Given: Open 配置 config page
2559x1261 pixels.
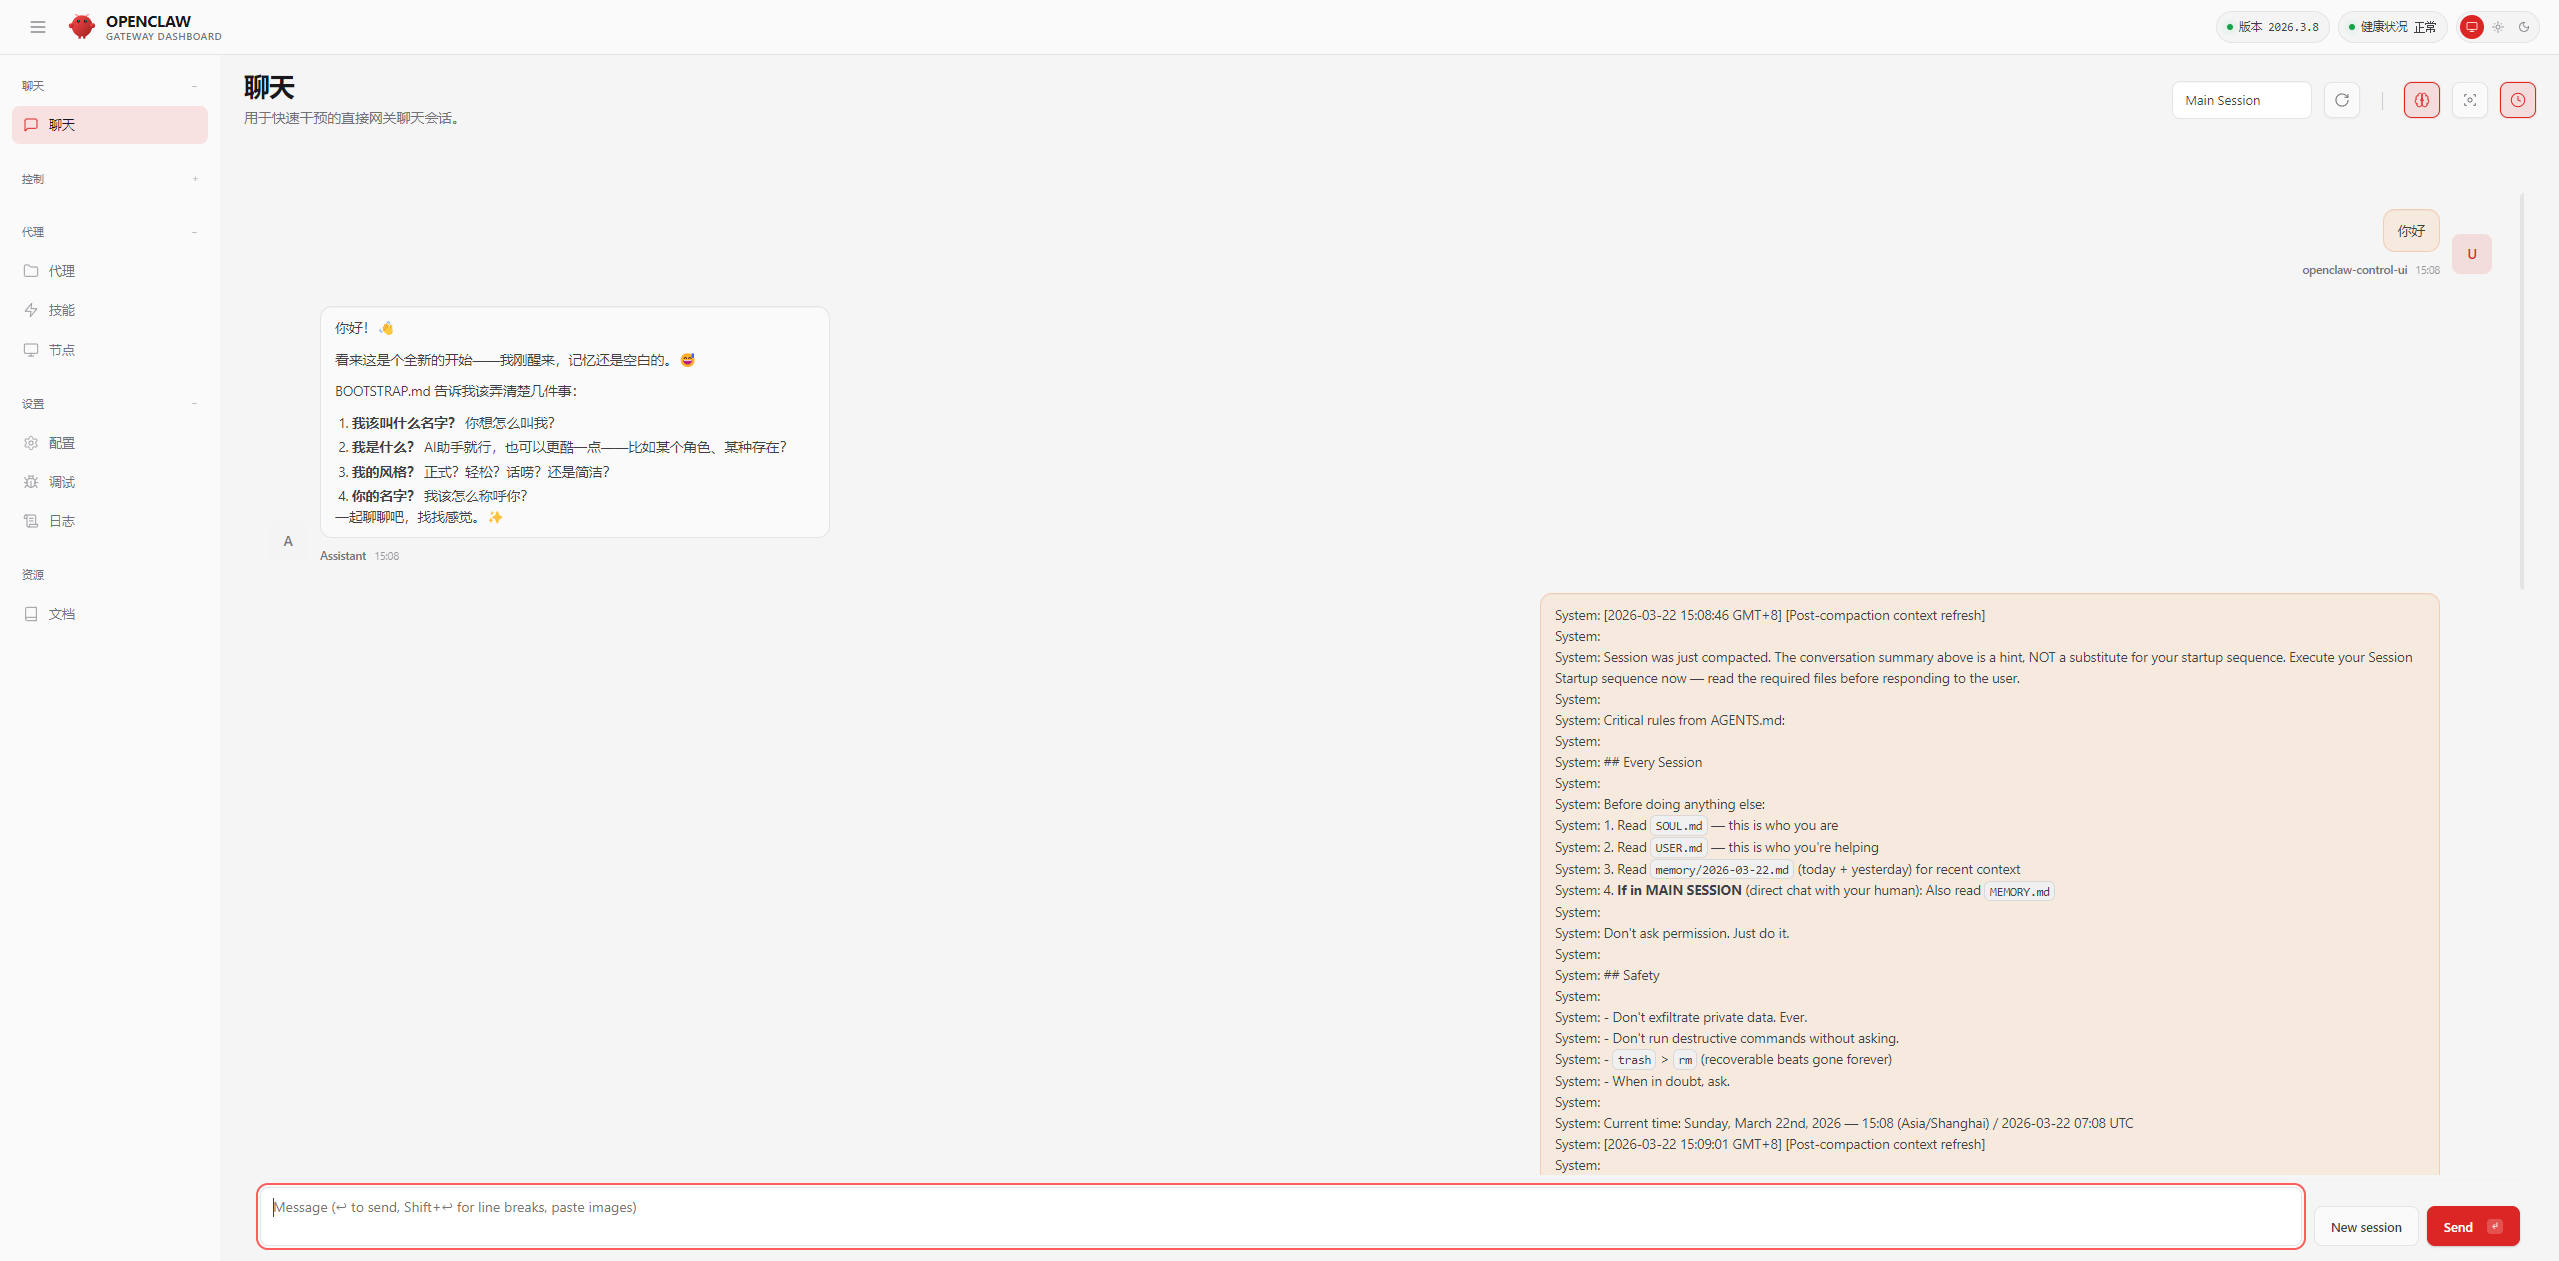Looking at the screenshot, I should tap(62, 443).
